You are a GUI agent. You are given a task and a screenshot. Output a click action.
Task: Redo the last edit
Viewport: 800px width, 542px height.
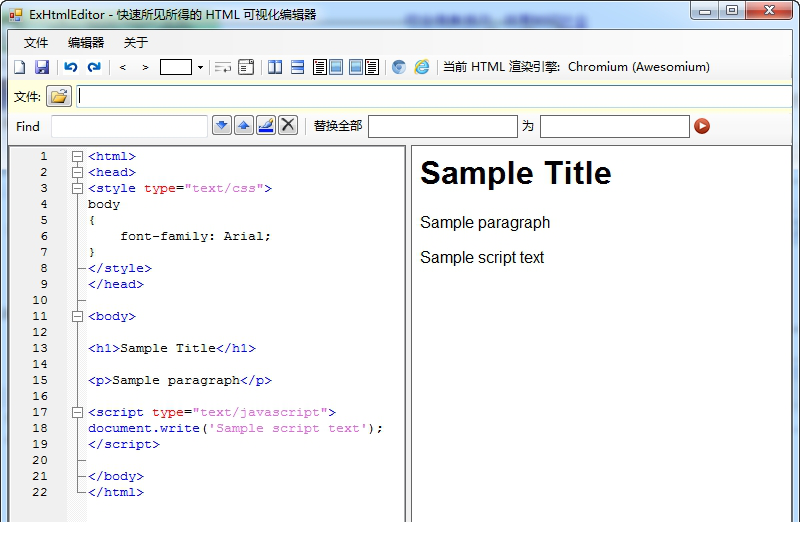tap(94, 67)
